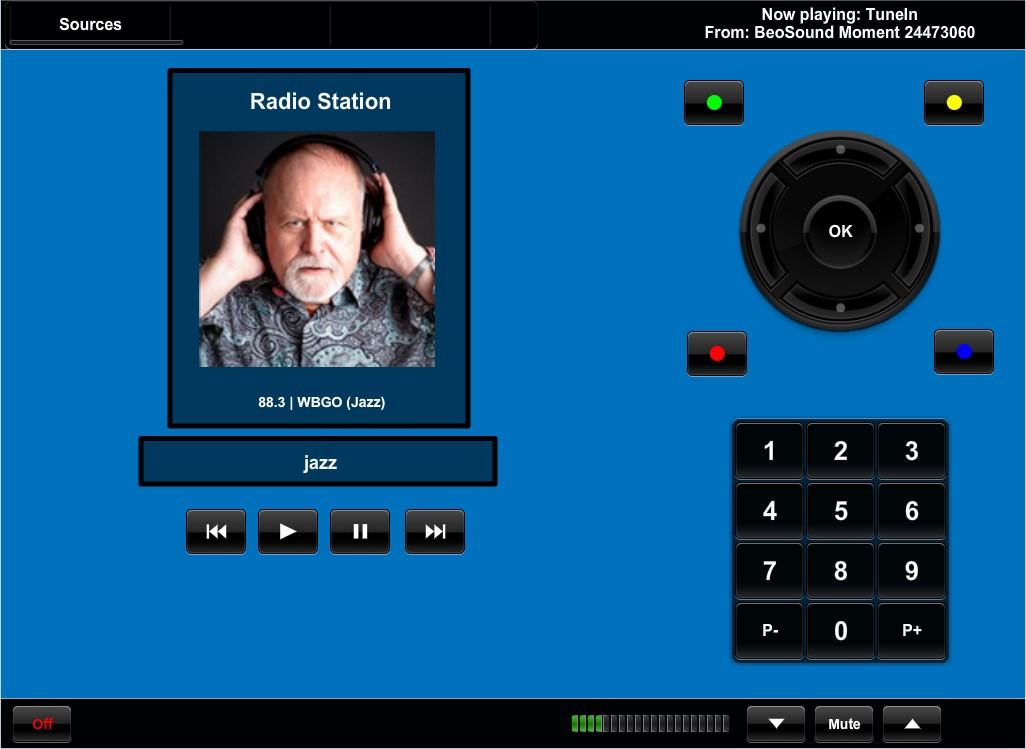
Task: Click the green color button
Action: coord(714,103)
